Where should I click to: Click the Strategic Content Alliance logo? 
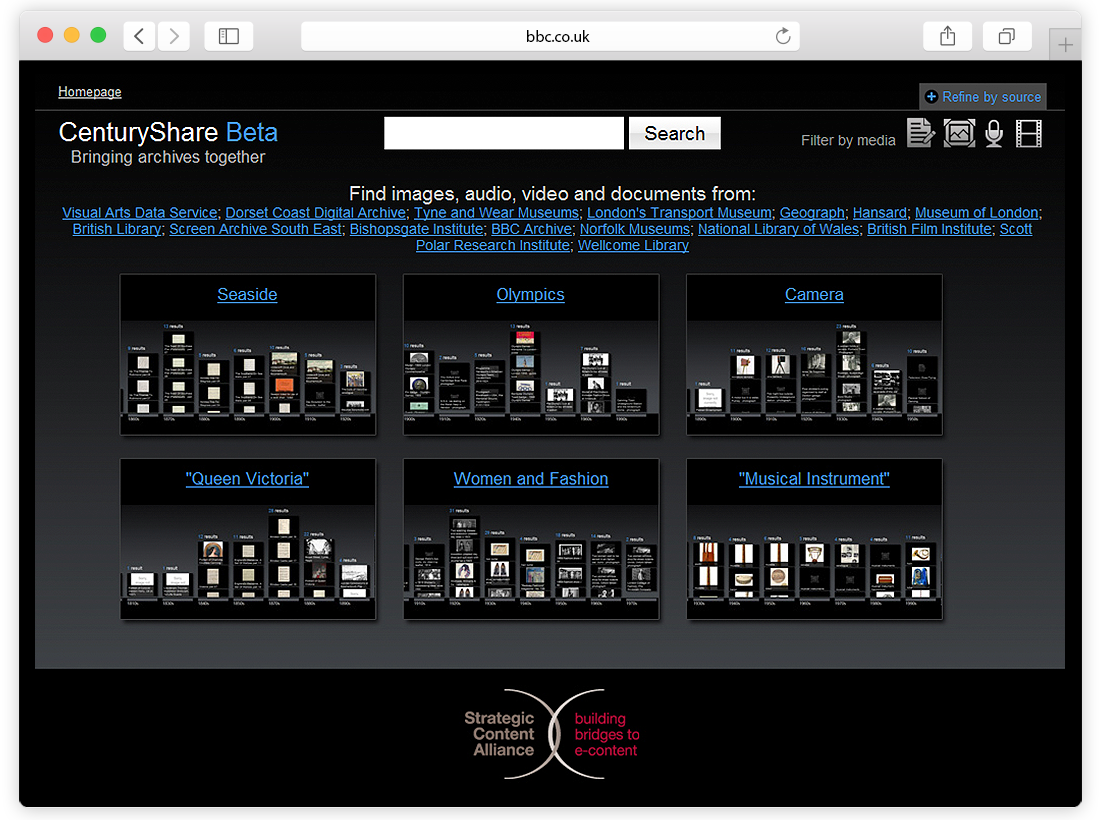click(551, 734)
